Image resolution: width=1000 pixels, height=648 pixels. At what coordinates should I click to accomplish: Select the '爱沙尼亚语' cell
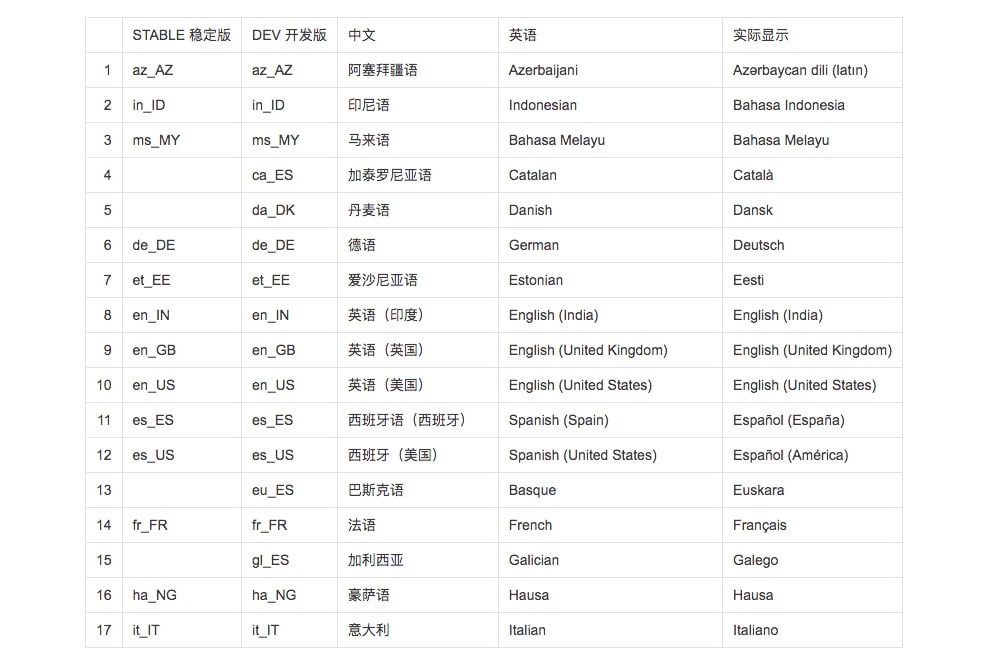pos(418,281)
